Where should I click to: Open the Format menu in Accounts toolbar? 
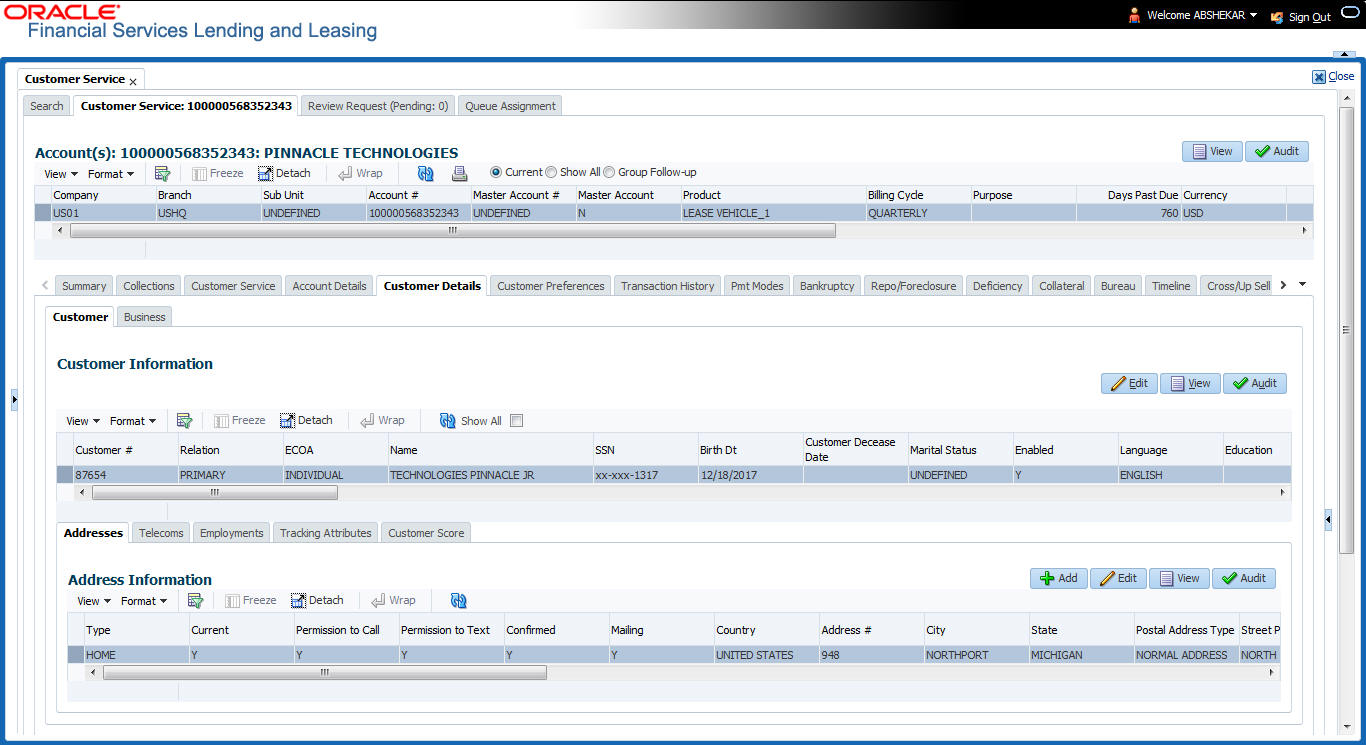111,174
